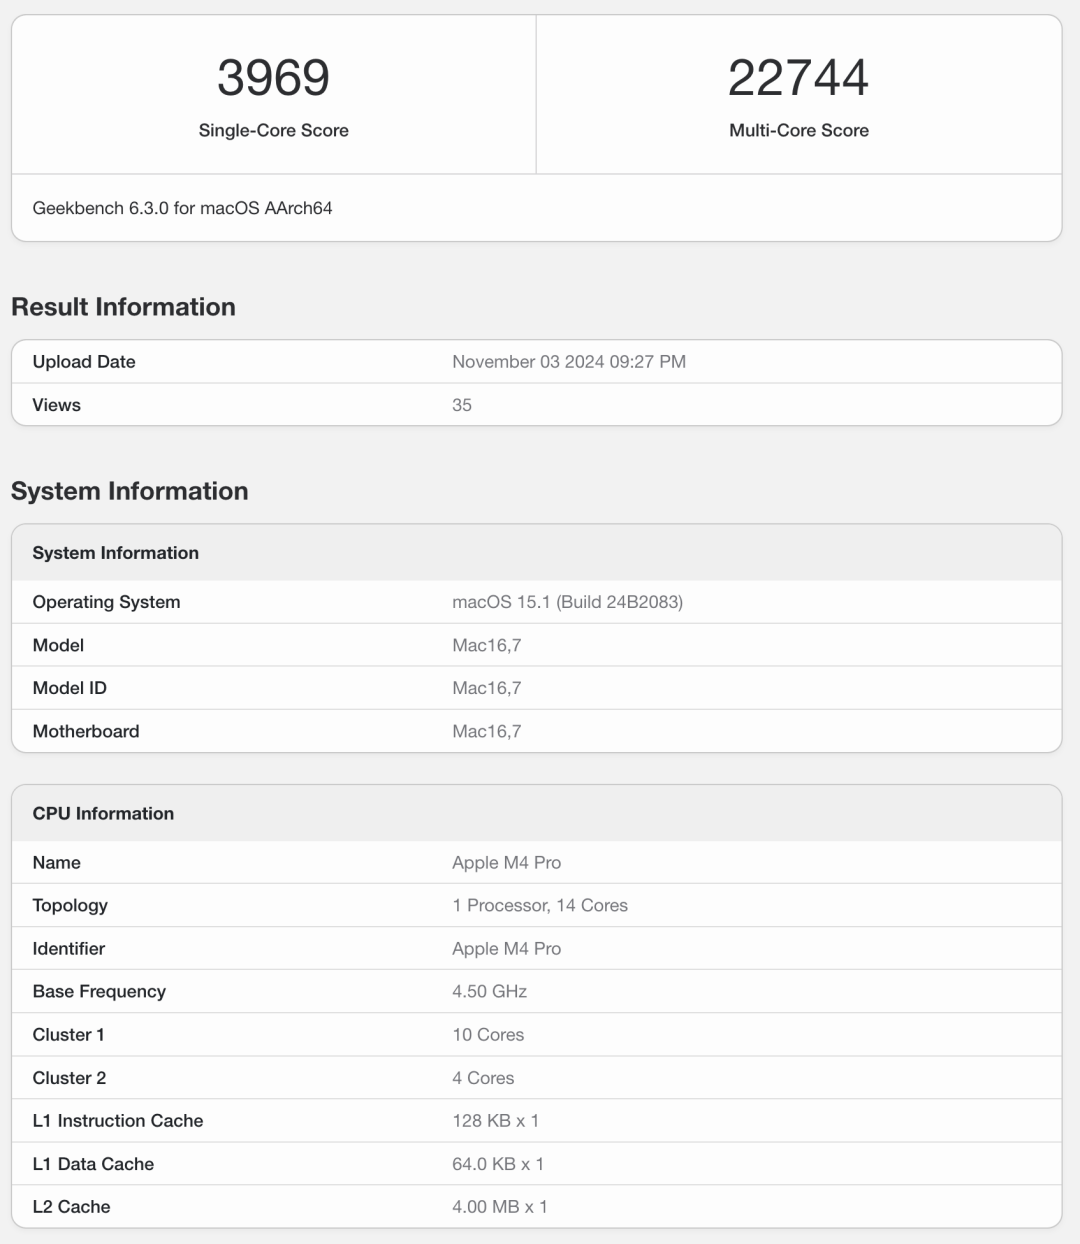Screen dimensions: 1080x1244
Task: Click the Single-Core Score value 3969
Action: click(273, 78)
